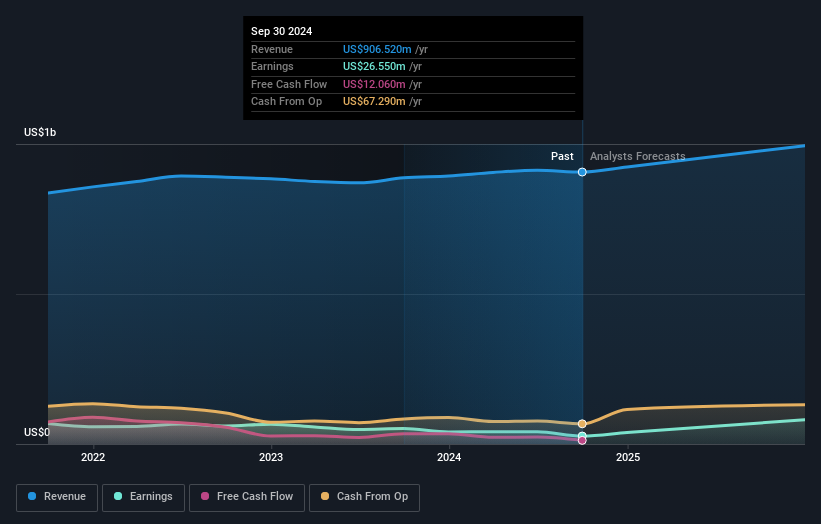Click the US$0 y-axis label

click(37, 432)
